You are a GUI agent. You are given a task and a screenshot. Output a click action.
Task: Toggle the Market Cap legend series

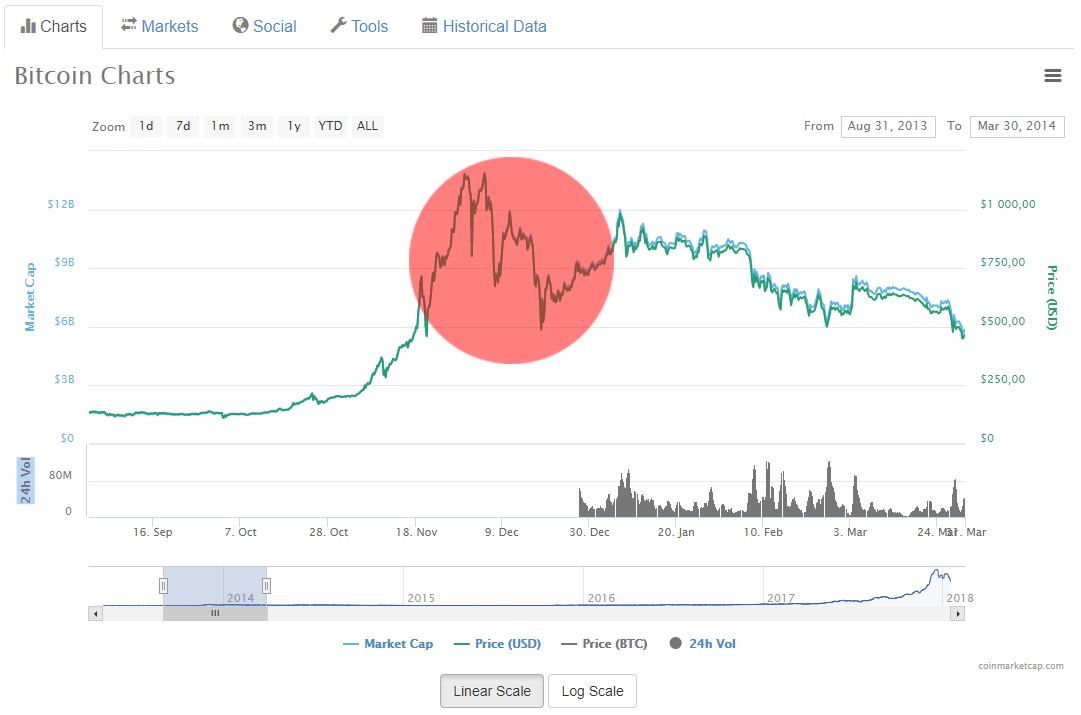click(x=388, y=644)
